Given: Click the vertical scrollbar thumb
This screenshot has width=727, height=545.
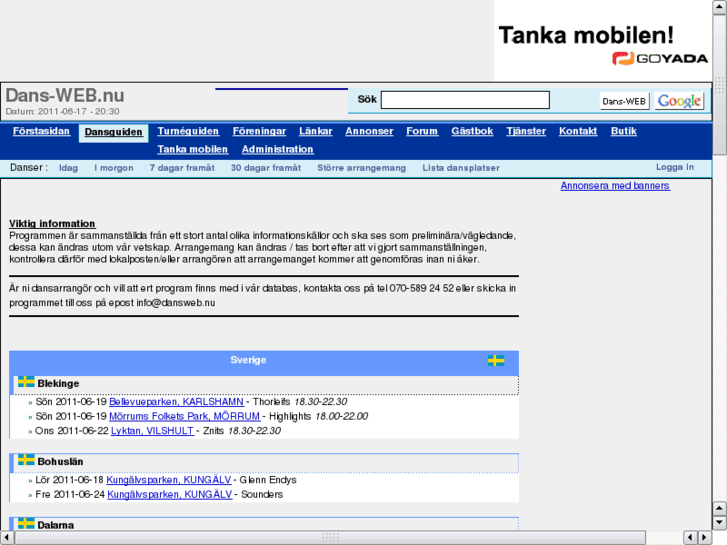Looking at the screenshot, I should tap(719, 85).
